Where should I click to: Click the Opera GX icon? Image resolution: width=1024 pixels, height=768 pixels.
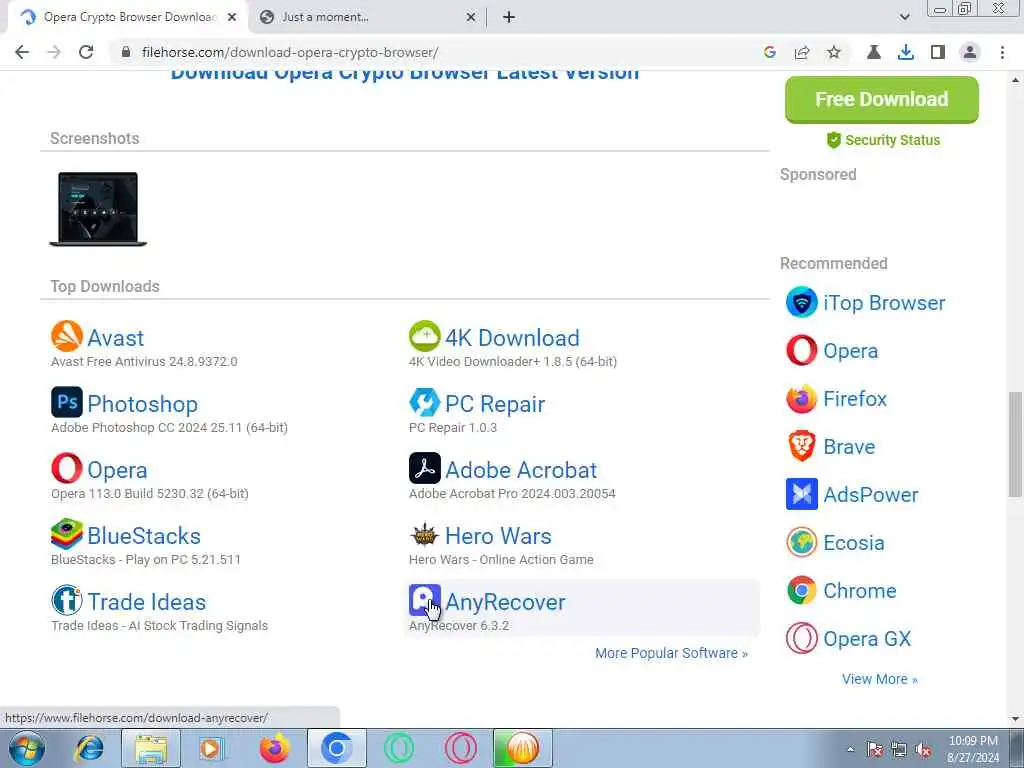(x=801, y=638)
